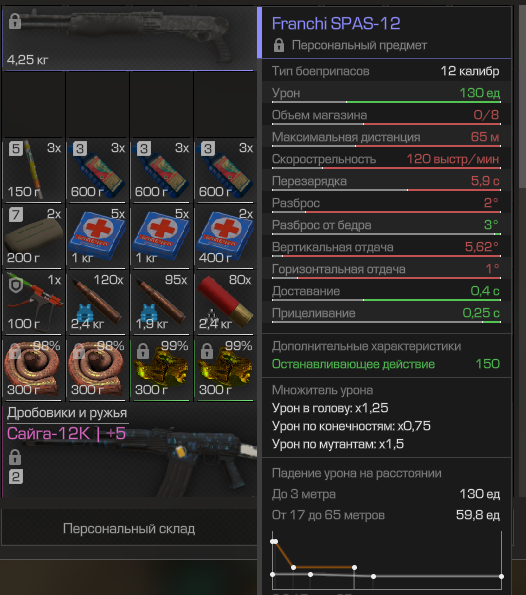Select the 80x red shotgun shells
This screenshot has height=595, width=526.
point(225,302)
